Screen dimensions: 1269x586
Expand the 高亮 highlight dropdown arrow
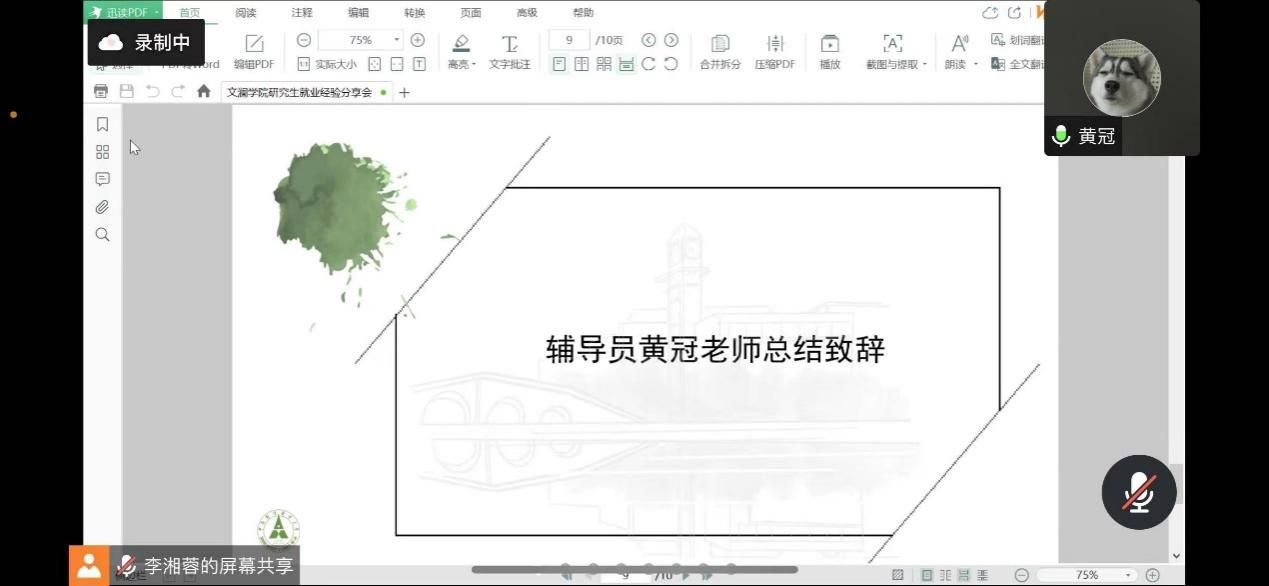474,65
